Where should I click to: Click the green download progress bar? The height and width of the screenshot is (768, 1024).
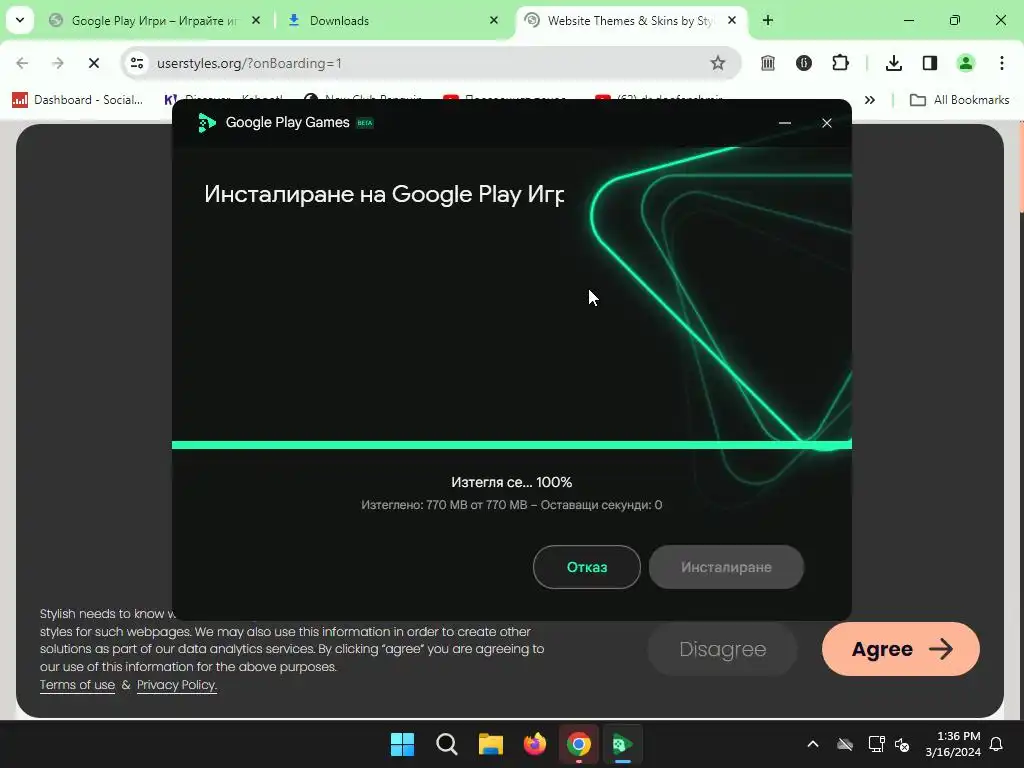click(512, 445)
